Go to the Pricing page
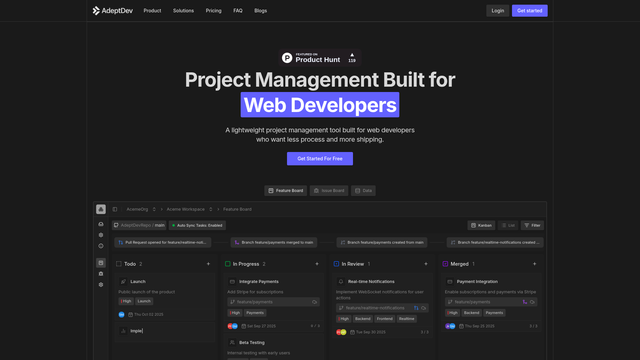The width and height of the screenshot is (640, 360). coord(213,11)
